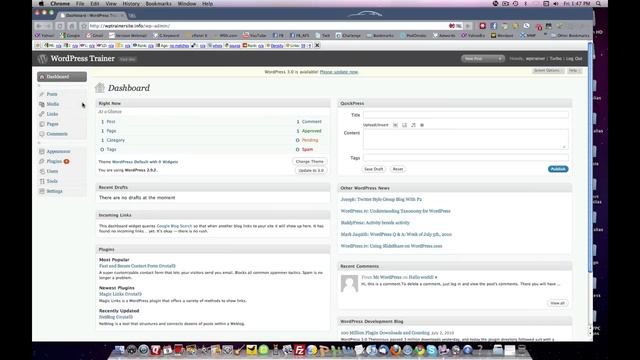This screenshot has height=360, width=640.
Task: Click the Change Theme button
Action: tap(309, 162)
